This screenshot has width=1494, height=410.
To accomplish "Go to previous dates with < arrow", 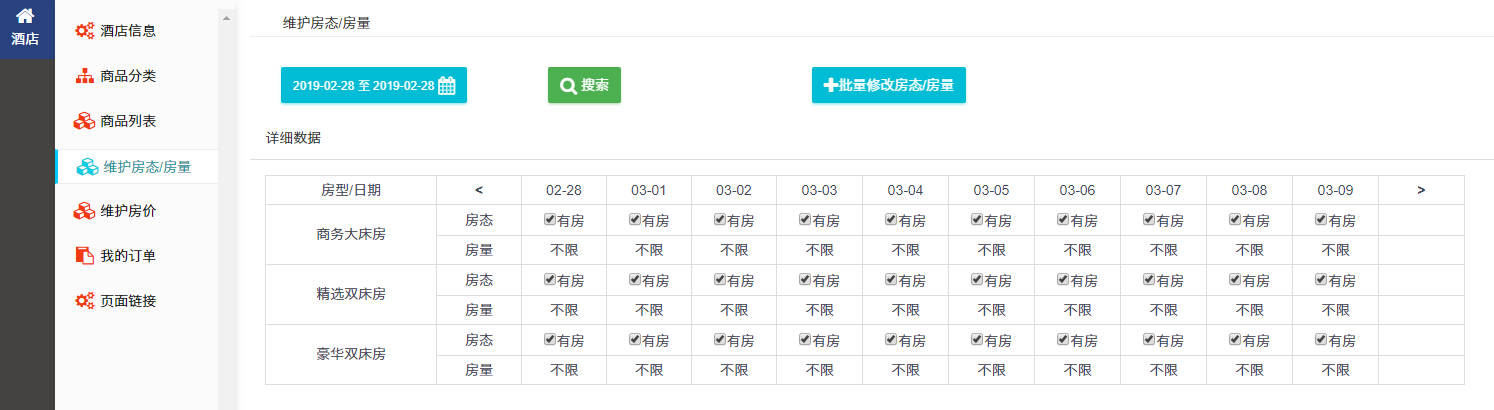I will [479, 190].
